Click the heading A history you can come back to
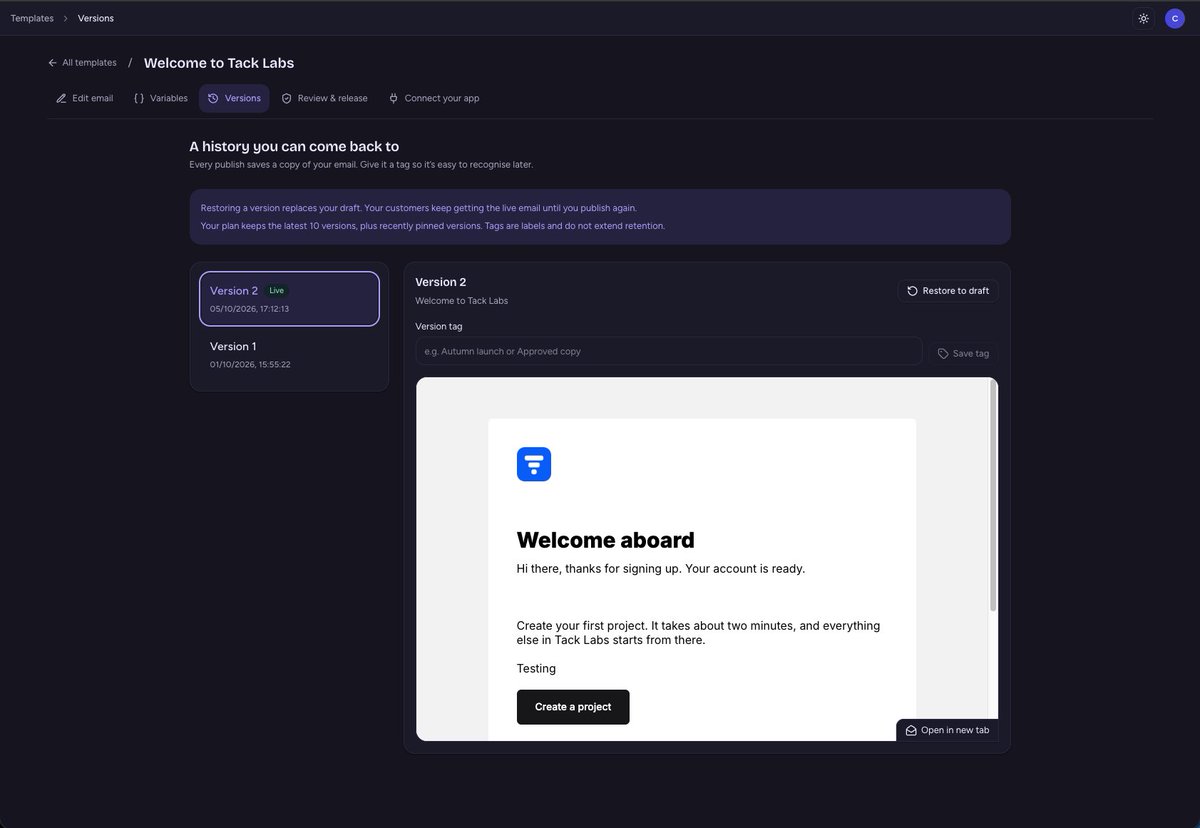This screenshot has width=1200, height=828. pos(294,147)
